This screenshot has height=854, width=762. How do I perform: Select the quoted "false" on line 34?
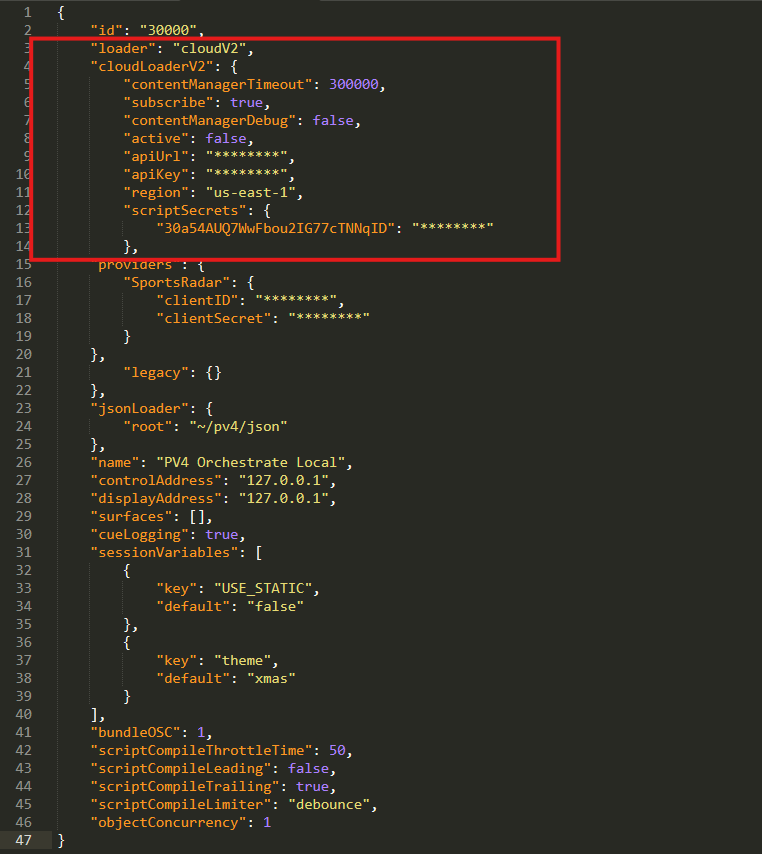coord(275,606)
